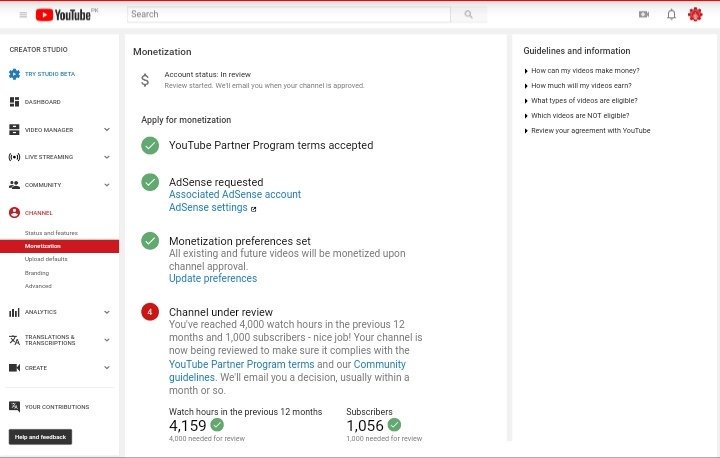Click the Live Streaming broadcast icon
The height and width of the screenshot is (458, 720).
pos(14,157)
